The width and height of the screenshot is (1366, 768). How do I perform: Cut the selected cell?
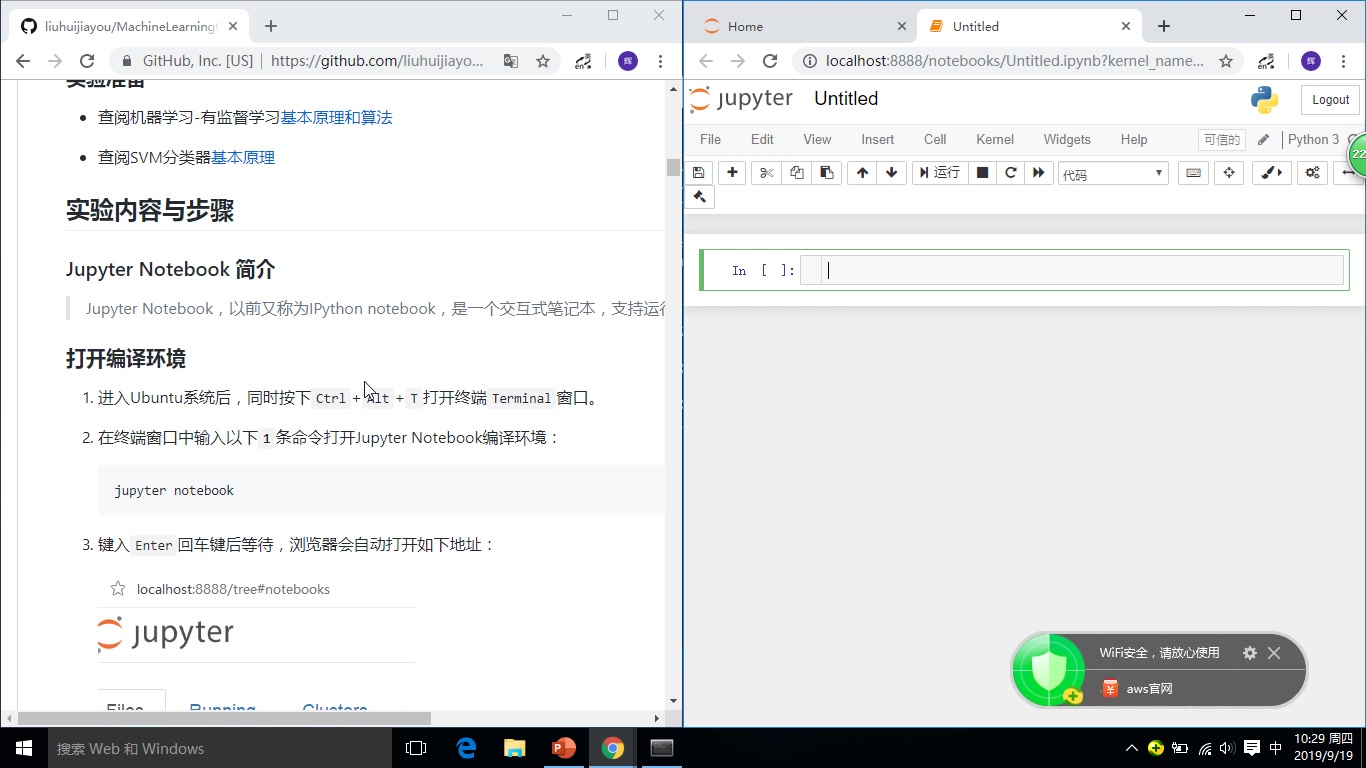[x=765, y=173]
